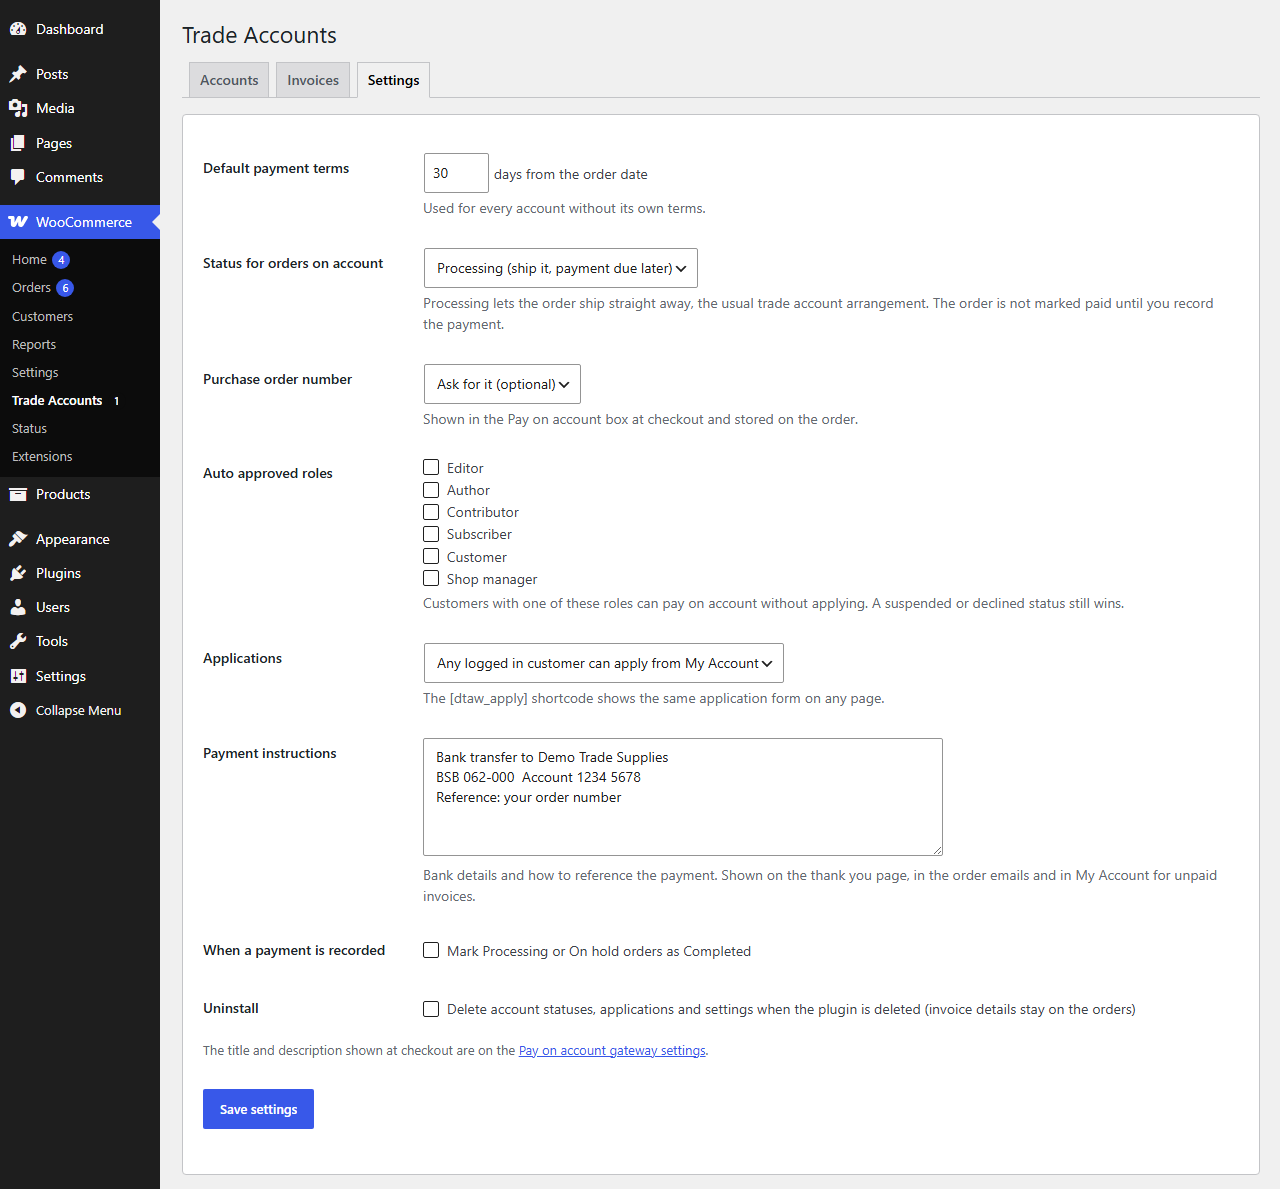Click the Collapse Menu arrow icon
Viewport: 1280px width, 1189px height.
18,710
